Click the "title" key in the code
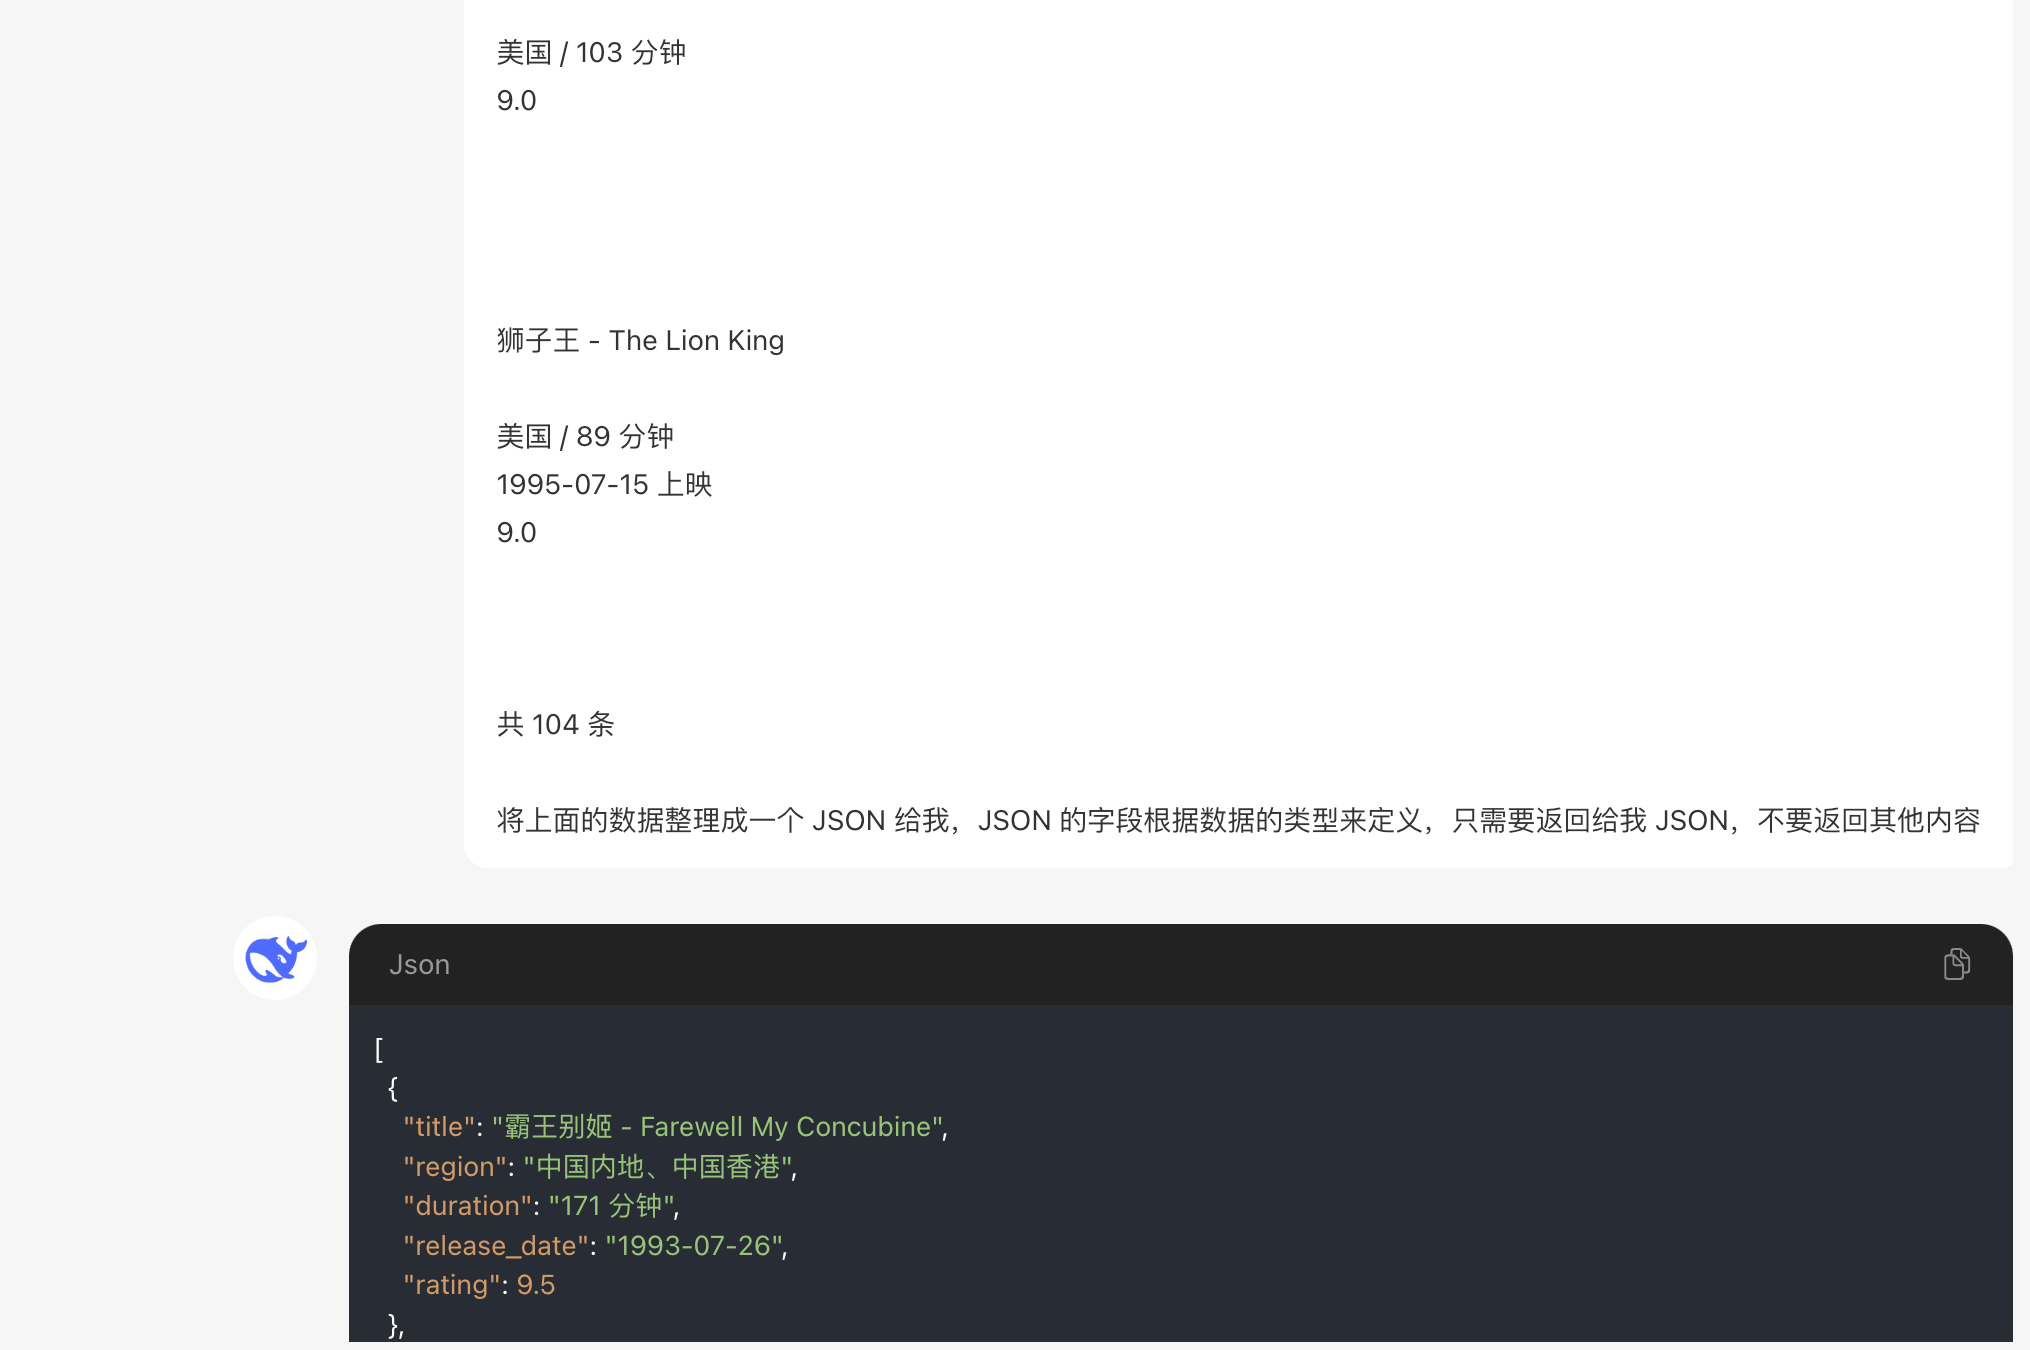The height and width of the screenshot is (1350, 2030). pos(438,1127)
